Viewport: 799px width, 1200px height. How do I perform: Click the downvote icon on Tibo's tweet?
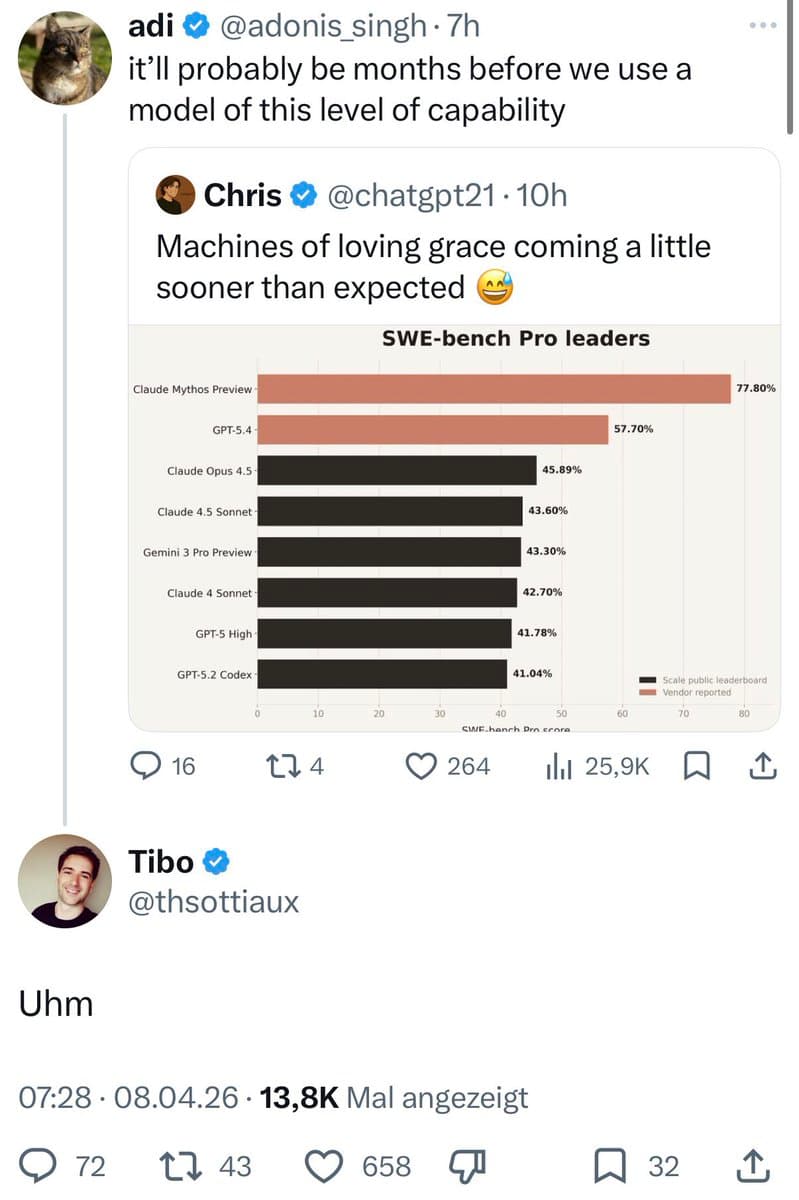(462, 1164)
